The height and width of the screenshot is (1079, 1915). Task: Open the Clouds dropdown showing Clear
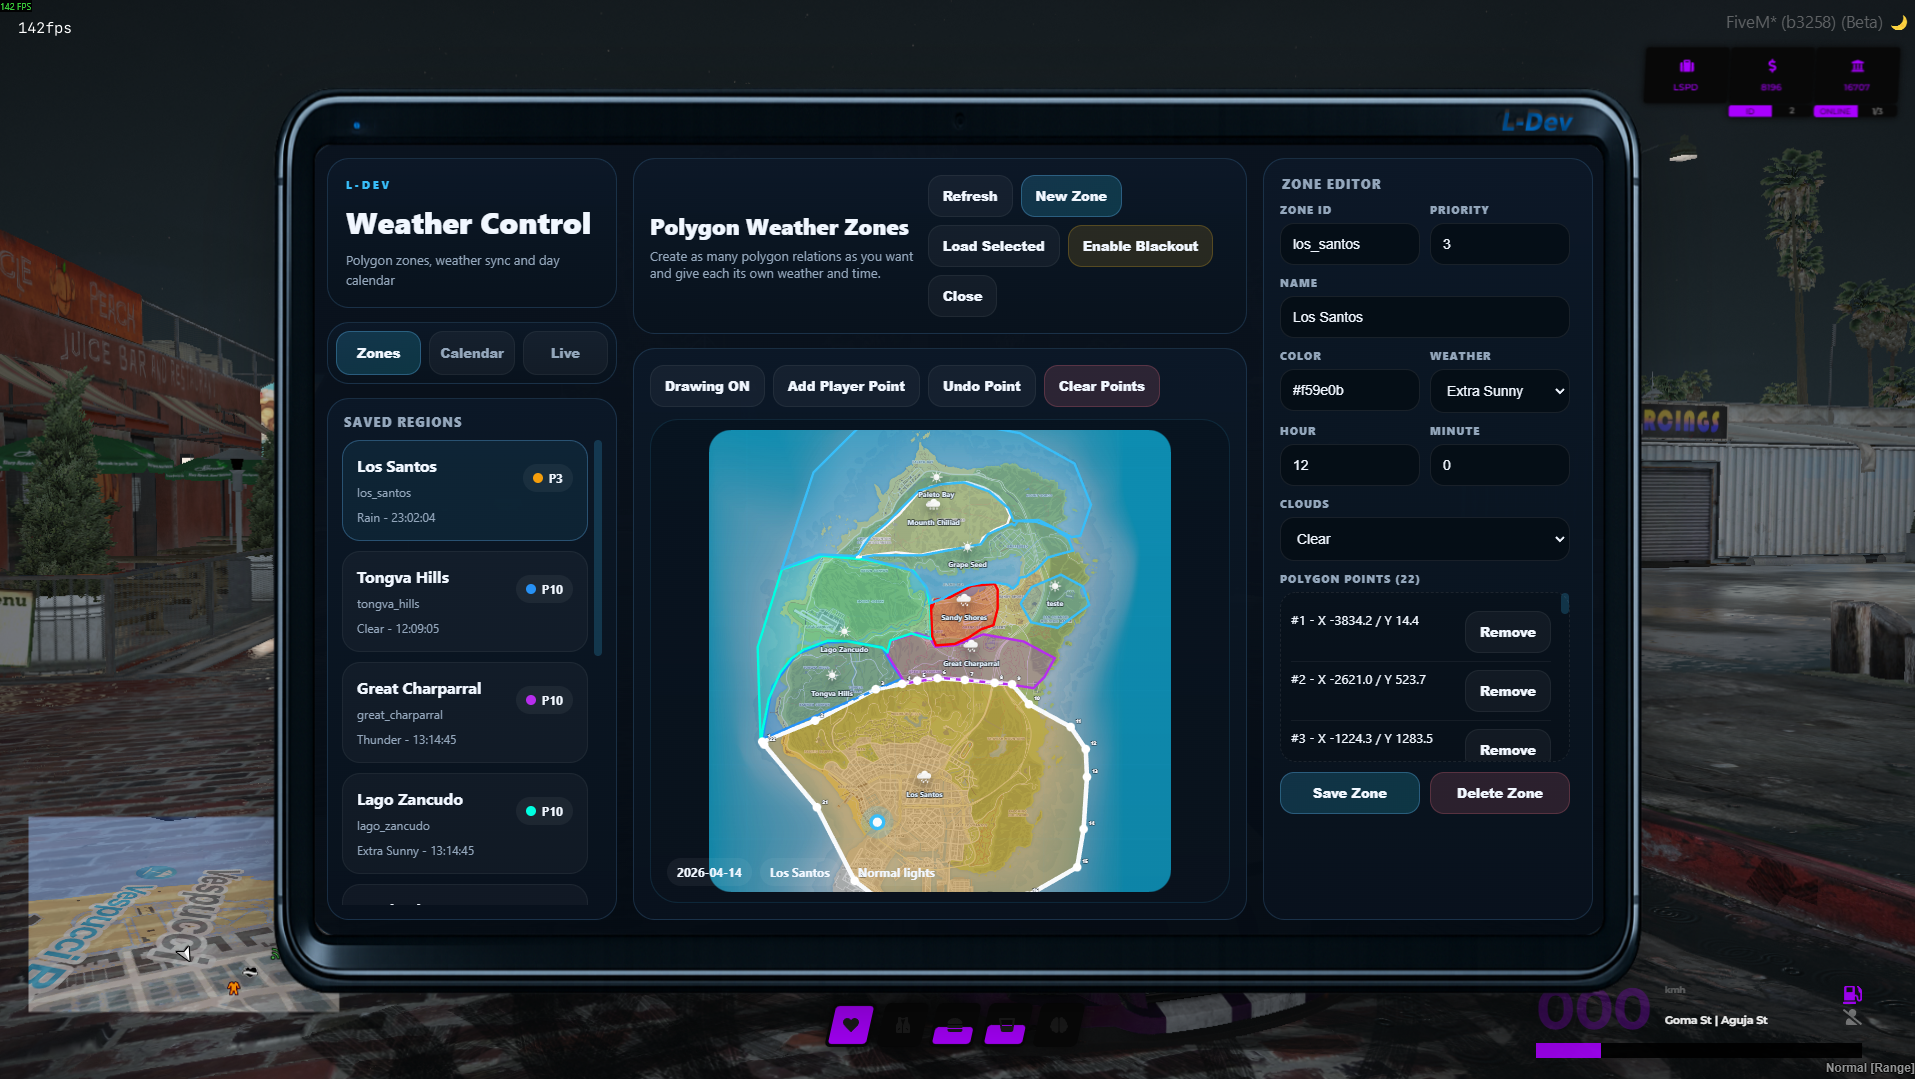(x=1424, y=539)
